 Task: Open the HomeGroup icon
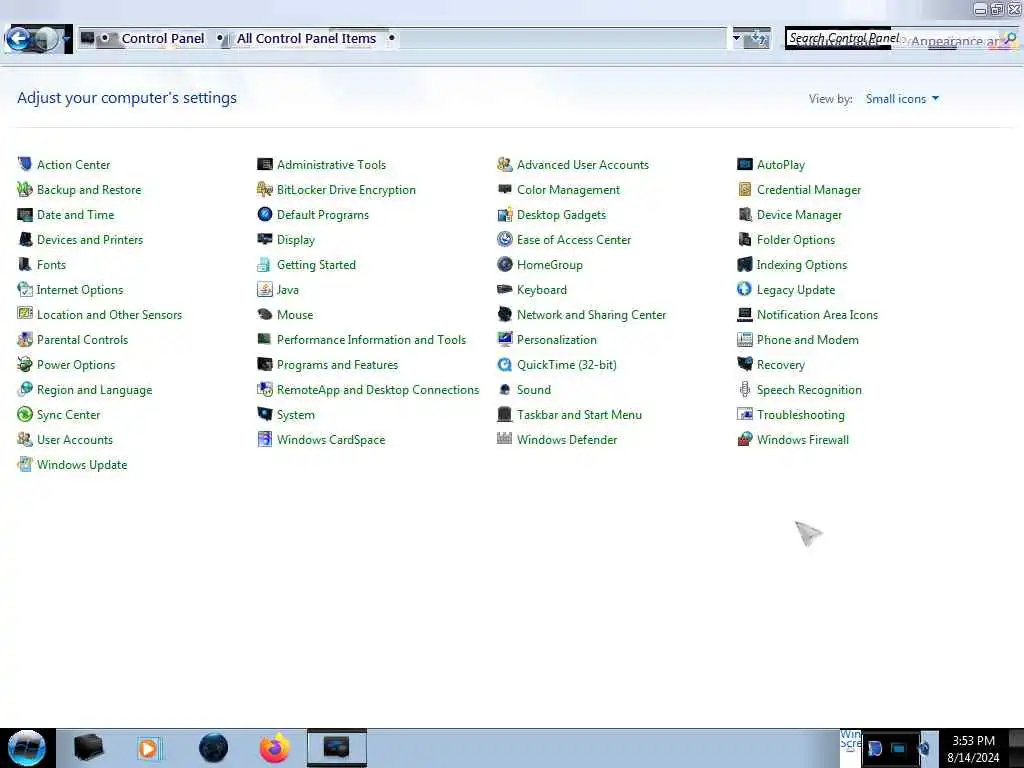click(x=505, y=264)
